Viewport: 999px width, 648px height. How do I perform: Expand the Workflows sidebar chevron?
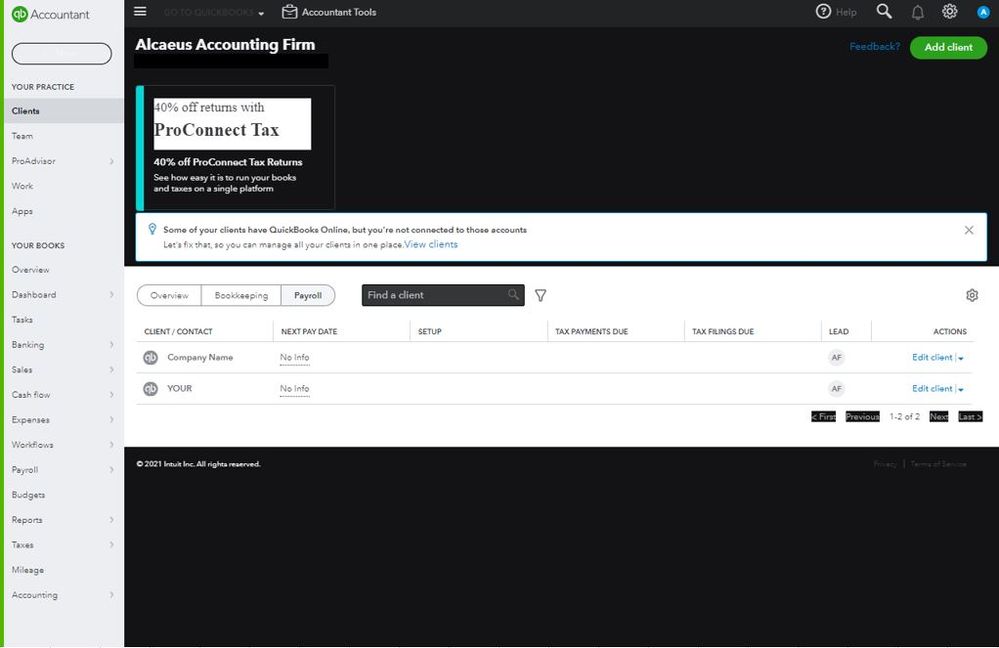coord(111,445)
